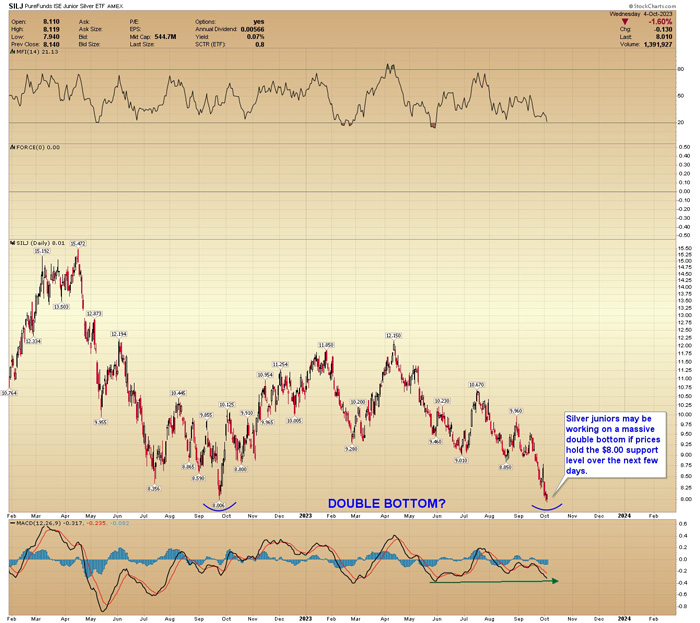Image resolution: width=700 pixels, height=623 pixels.
Task: Click the 2024 year label on price axis
Action: click(624, 516)
